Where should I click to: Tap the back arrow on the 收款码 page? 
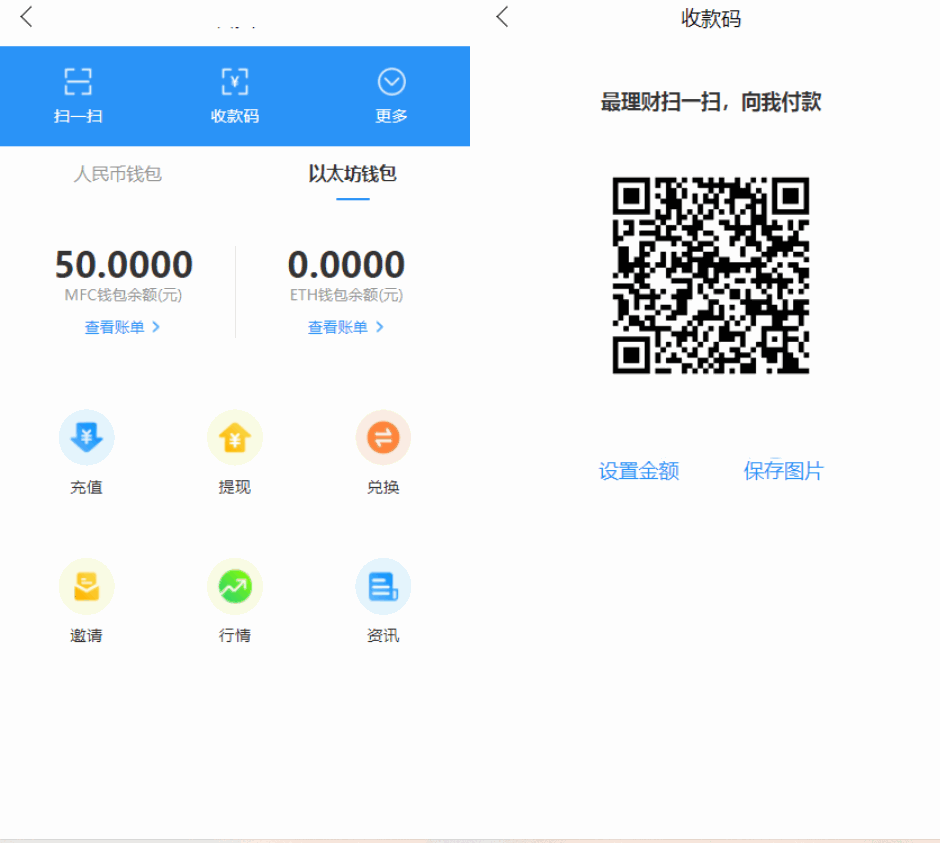[x=501, y=17]
